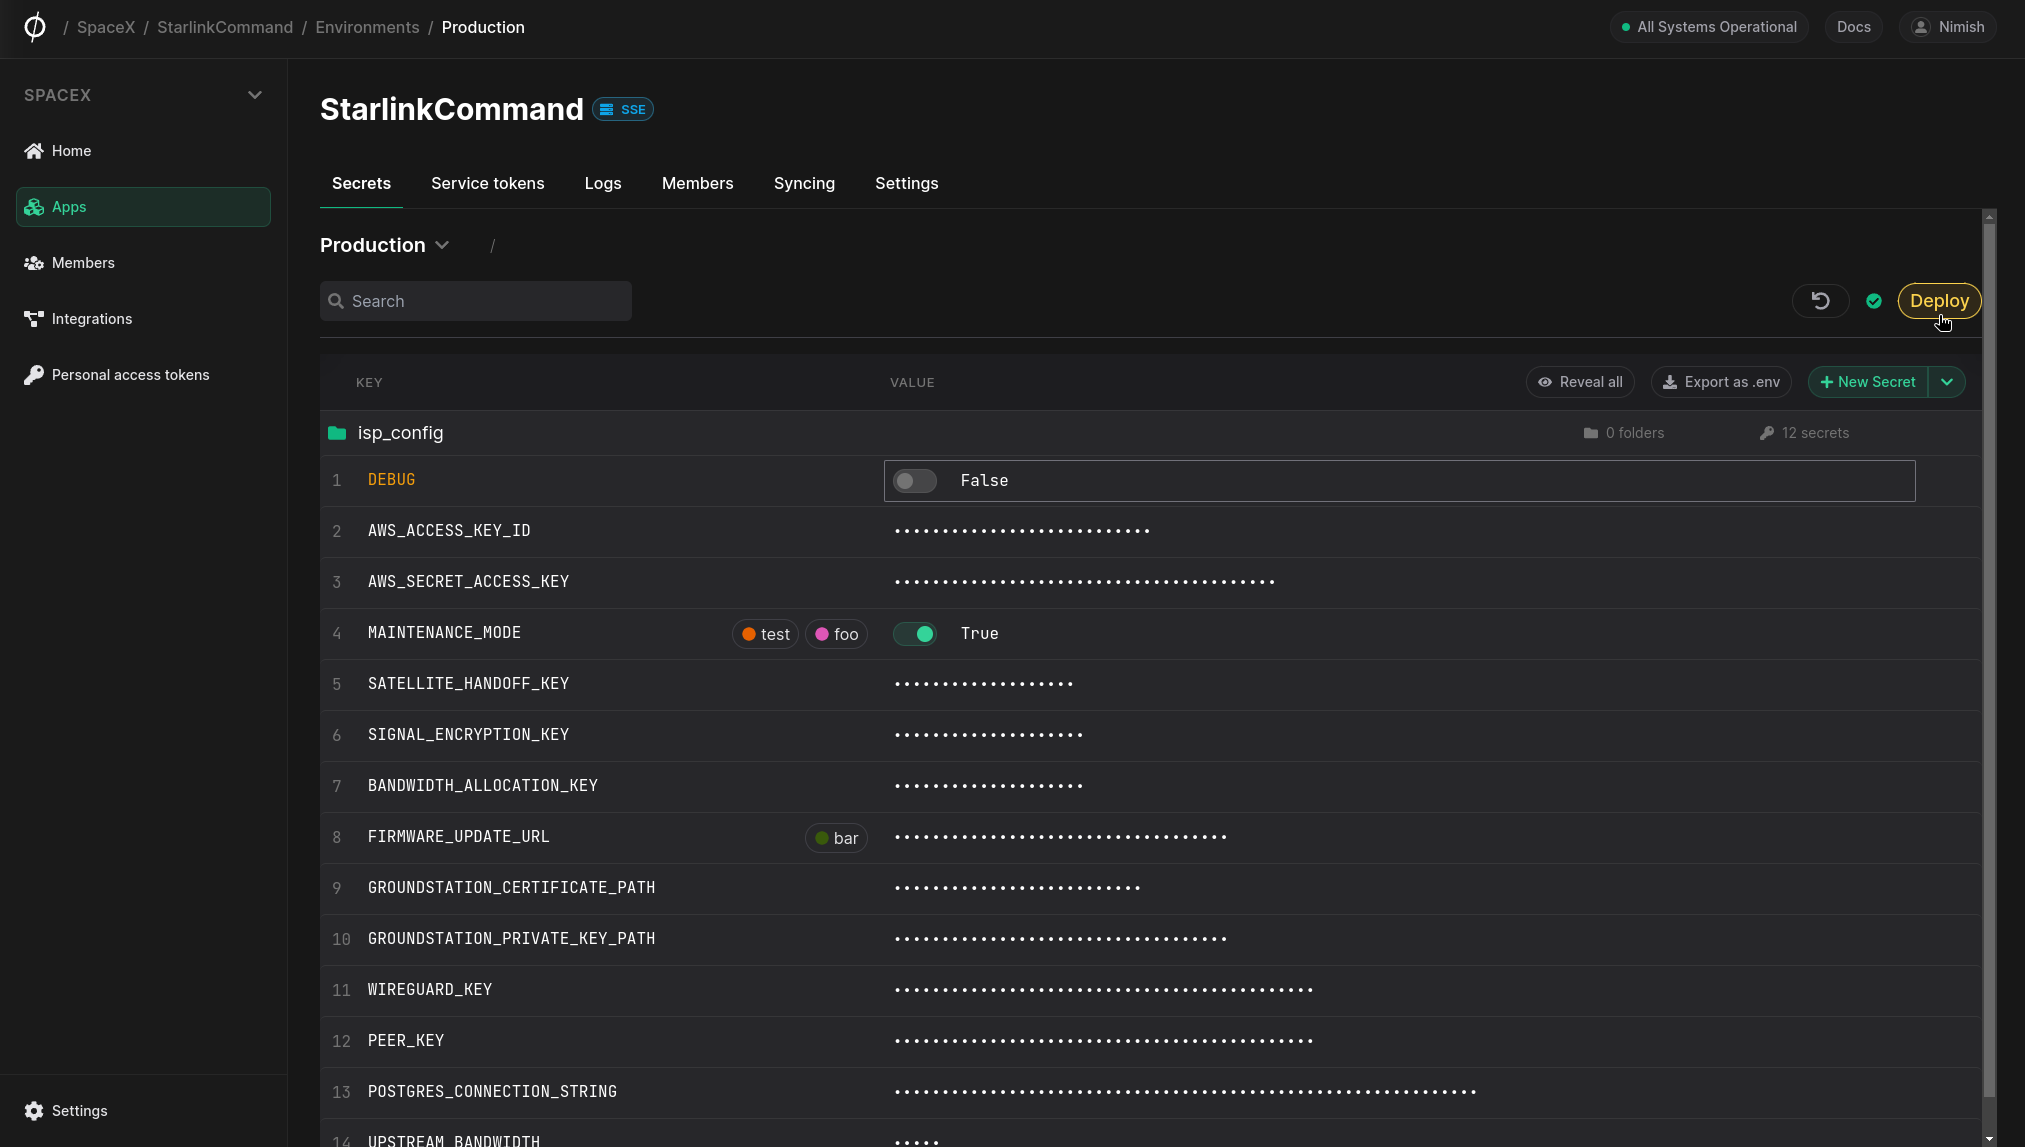The image size is (2025, 1147).
Task: Click the undo/discard changes icon
Action: (x=1820, y=301)
